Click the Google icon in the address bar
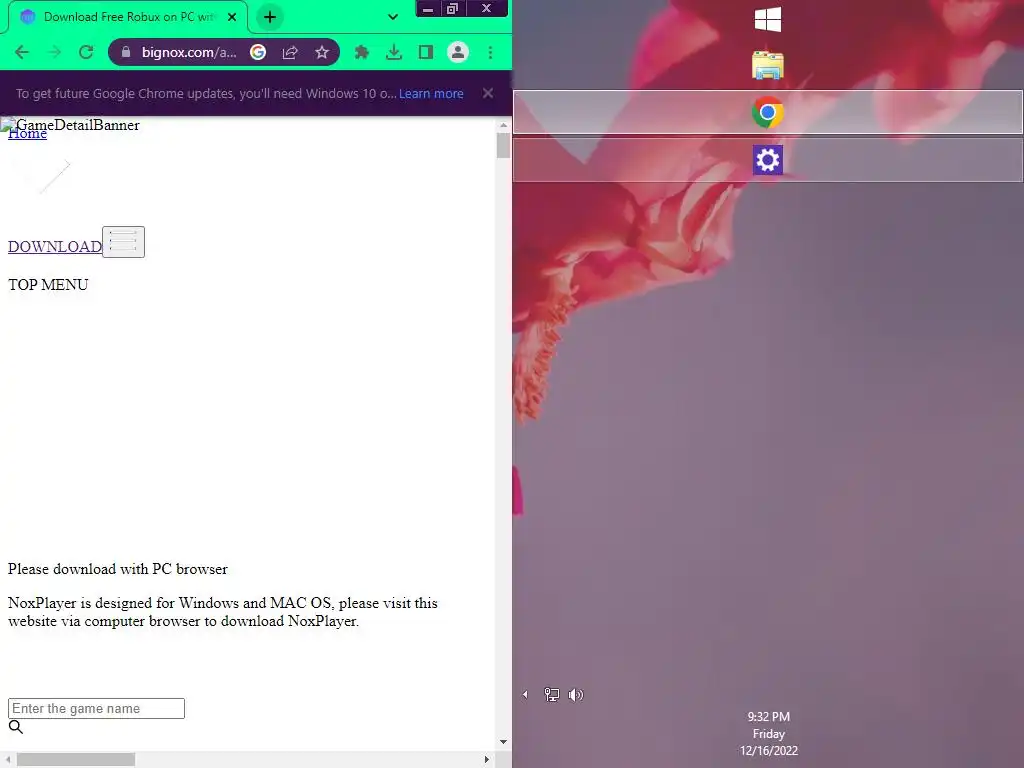 pyautogui.click(x=258, y=52)
